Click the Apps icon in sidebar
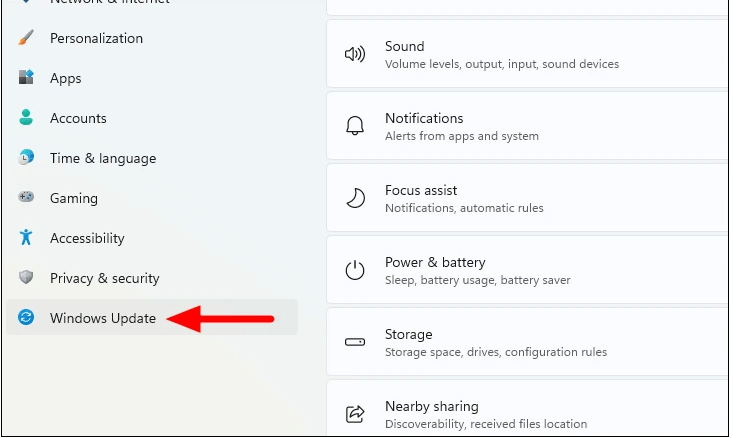733x438 pixels. [x=27, y=78]
